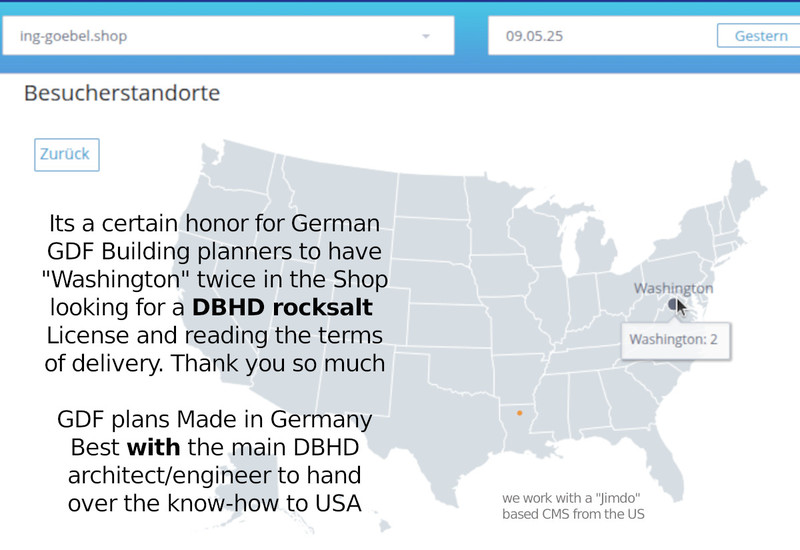The image size is (800, 550).
Task: Click the Washington label on the map
Action: point(673,288)
